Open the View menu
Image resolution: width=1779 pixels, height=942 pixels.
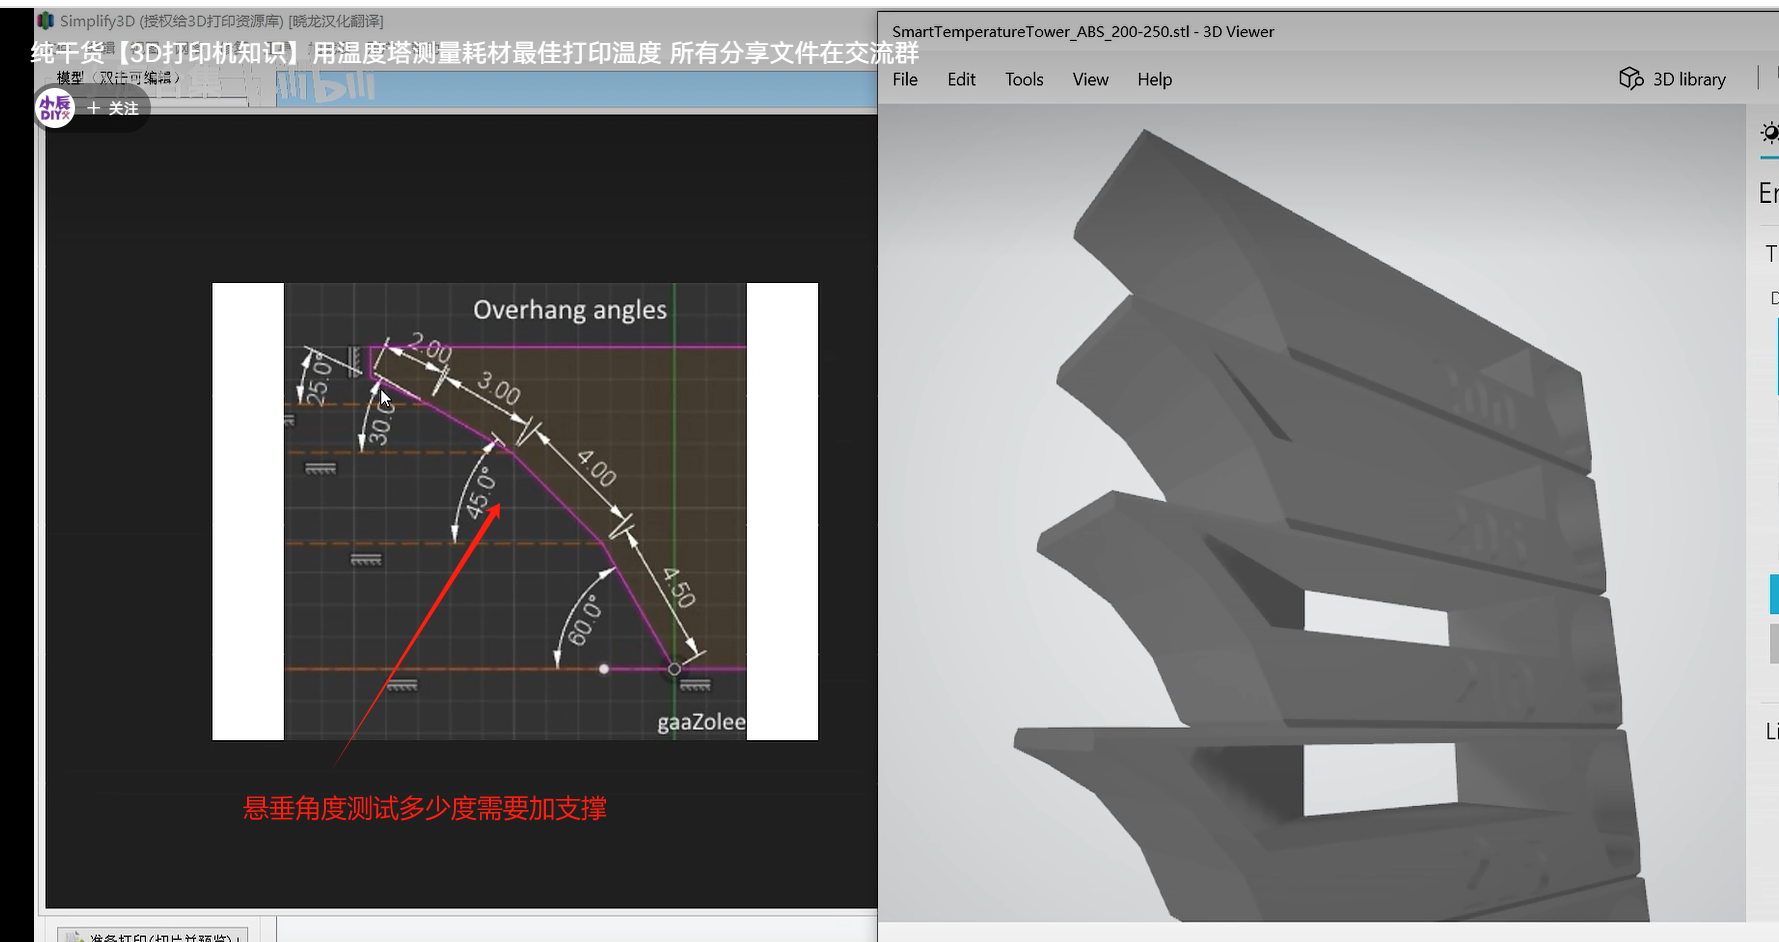(x=1090, y=80)
